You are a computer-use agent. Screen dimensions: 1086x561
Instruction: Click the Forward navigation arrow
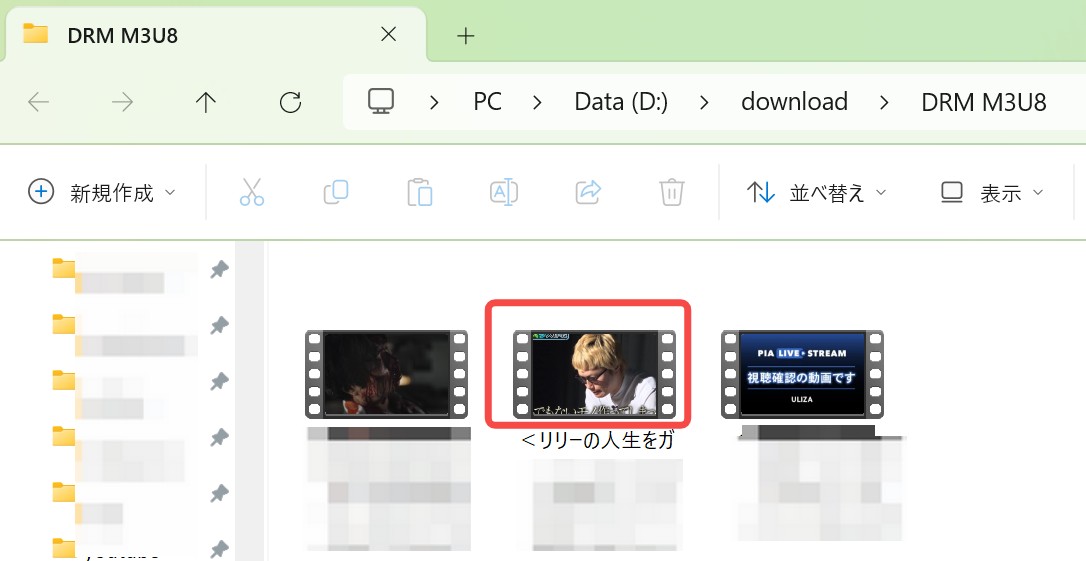[x=123, y=103]
